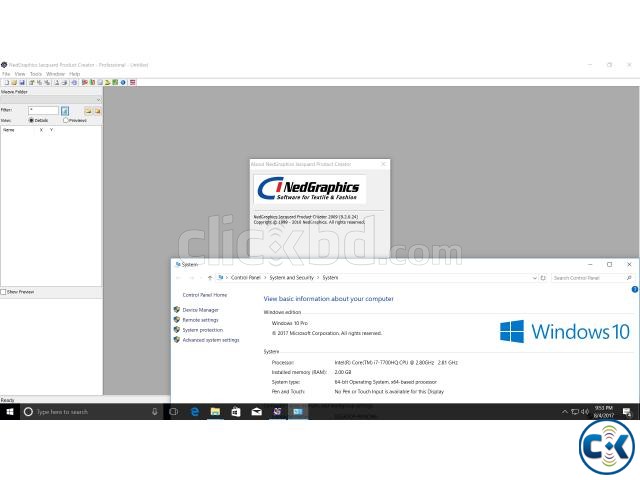Click the Type here to search taskbar box

pos(89,412)
